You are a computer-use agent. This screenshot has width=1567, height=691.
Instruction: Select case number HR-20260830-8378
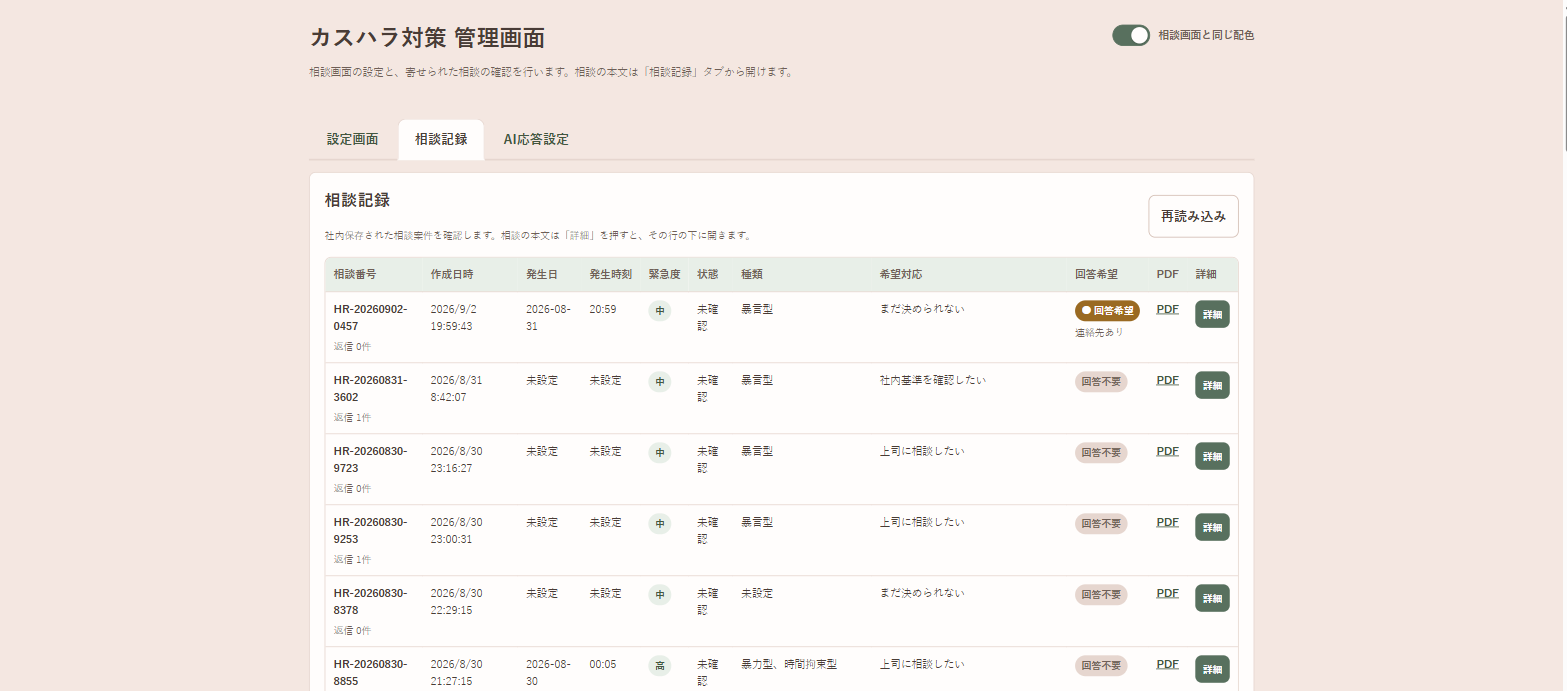(370, 602)
